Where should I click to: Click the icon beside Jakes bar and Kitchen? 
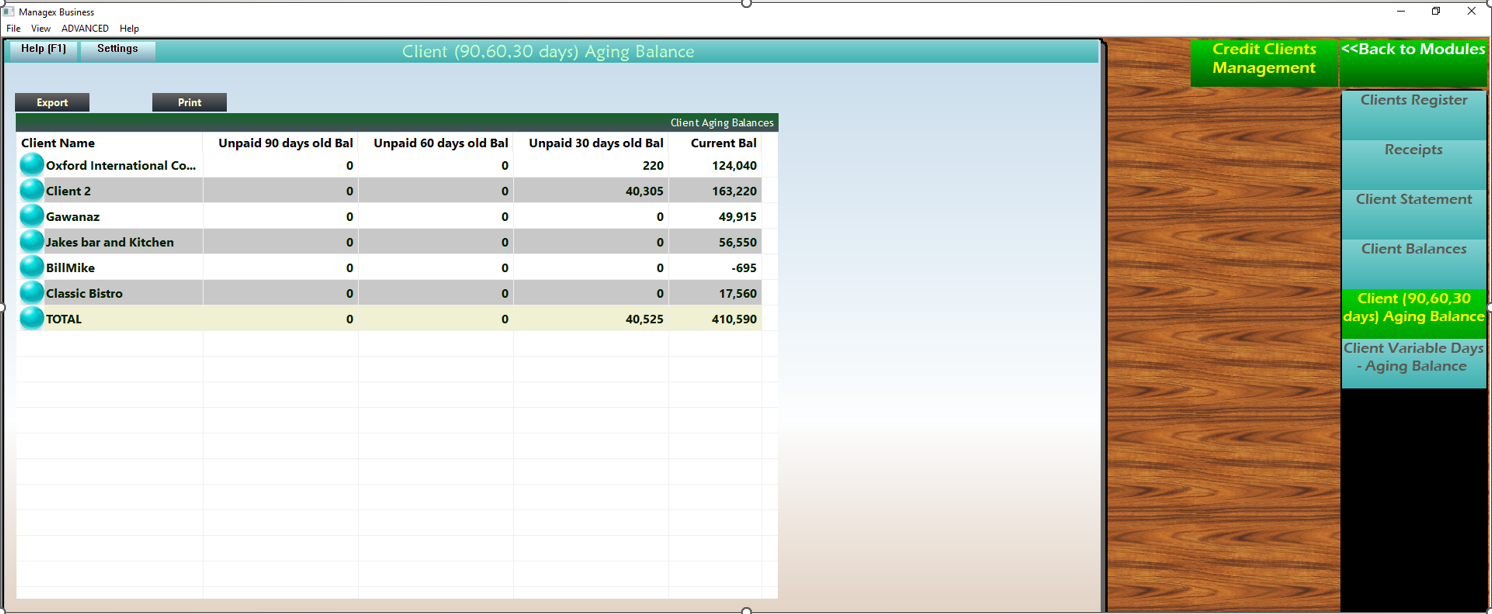(x=30, y=241)
